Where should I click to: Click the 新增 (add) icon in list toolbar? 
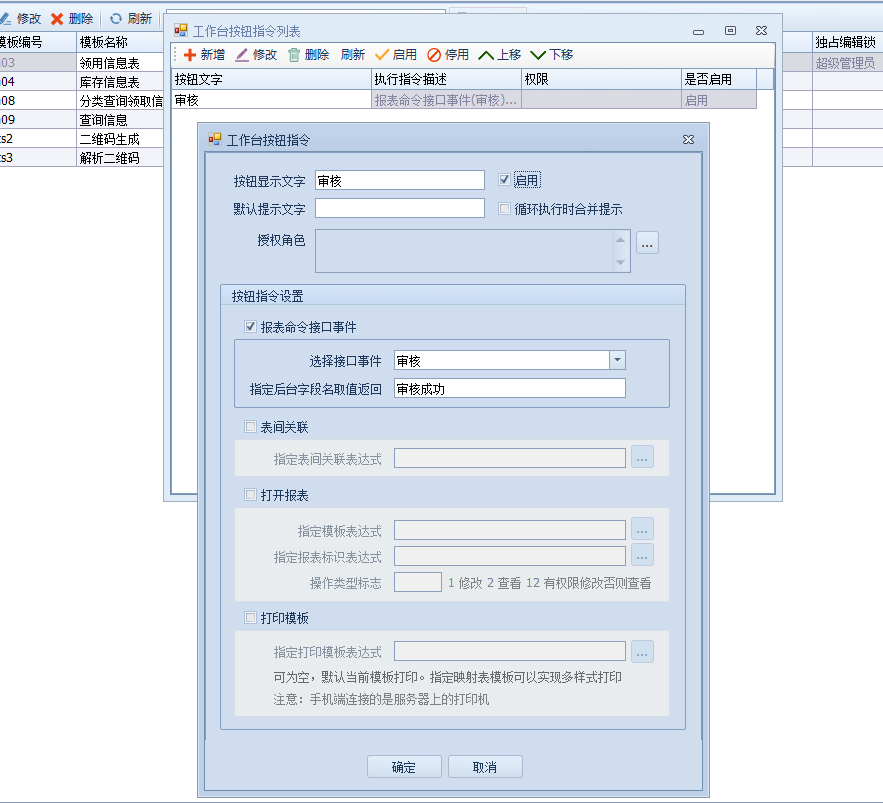(190, 55)
